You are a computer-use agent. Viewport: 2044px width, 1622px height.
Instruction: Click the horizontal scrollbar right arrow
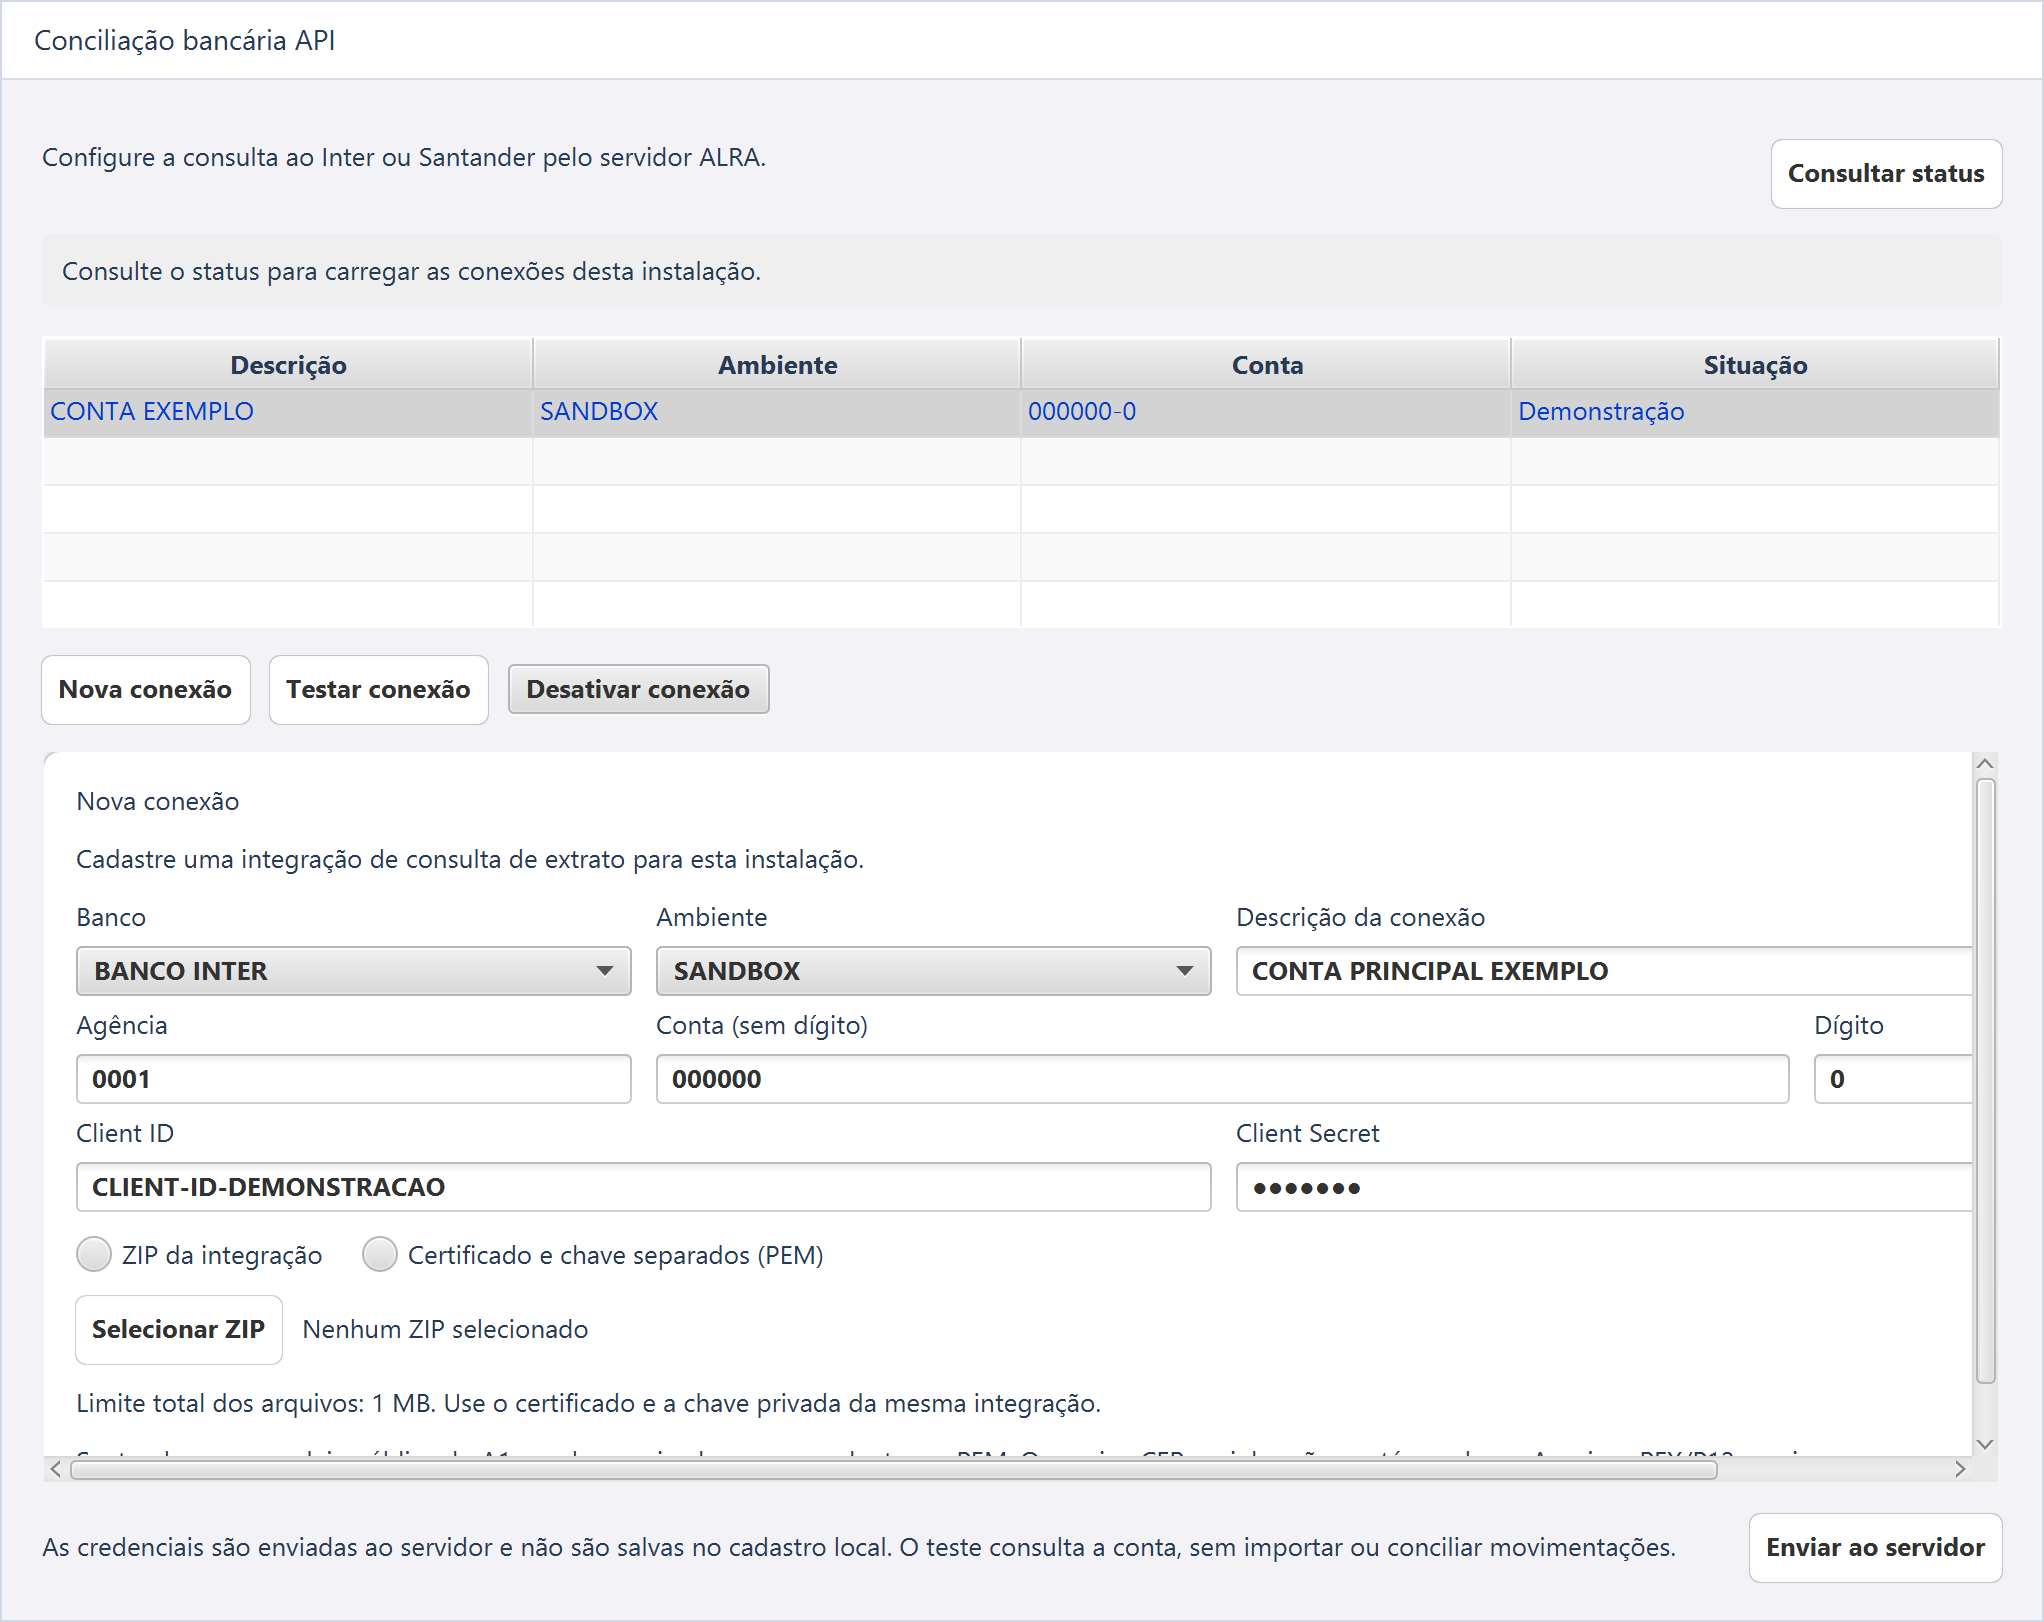(1960, 1469)
